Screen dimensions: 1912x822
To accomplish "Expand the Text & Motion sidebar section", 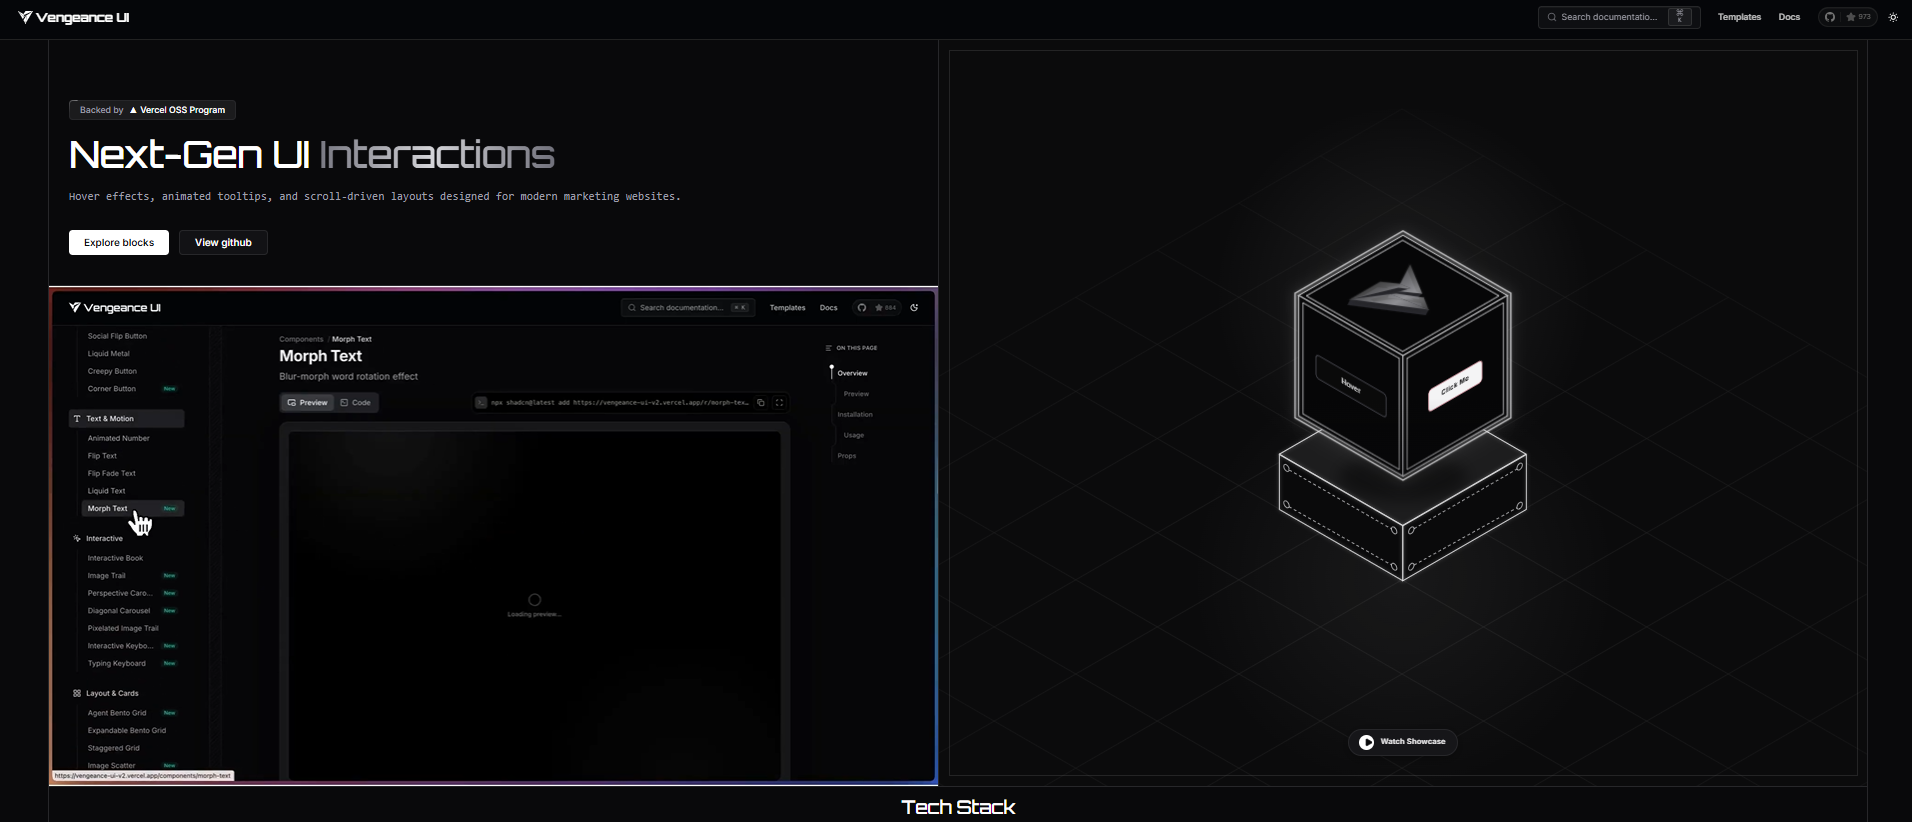I will tap(126, 419).
